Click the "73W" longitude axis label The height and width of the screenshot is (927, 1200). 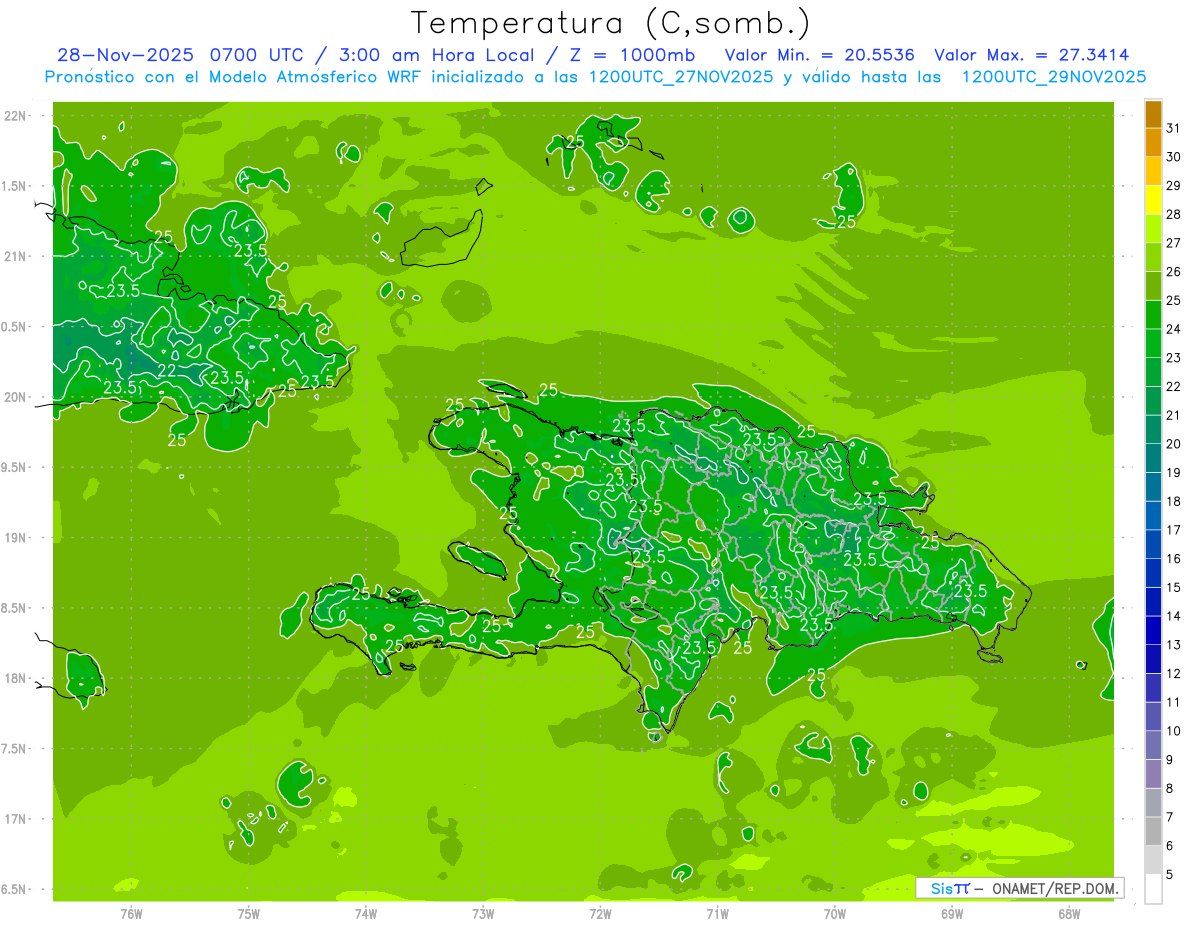pyautogui.click(x=483, y=913)
